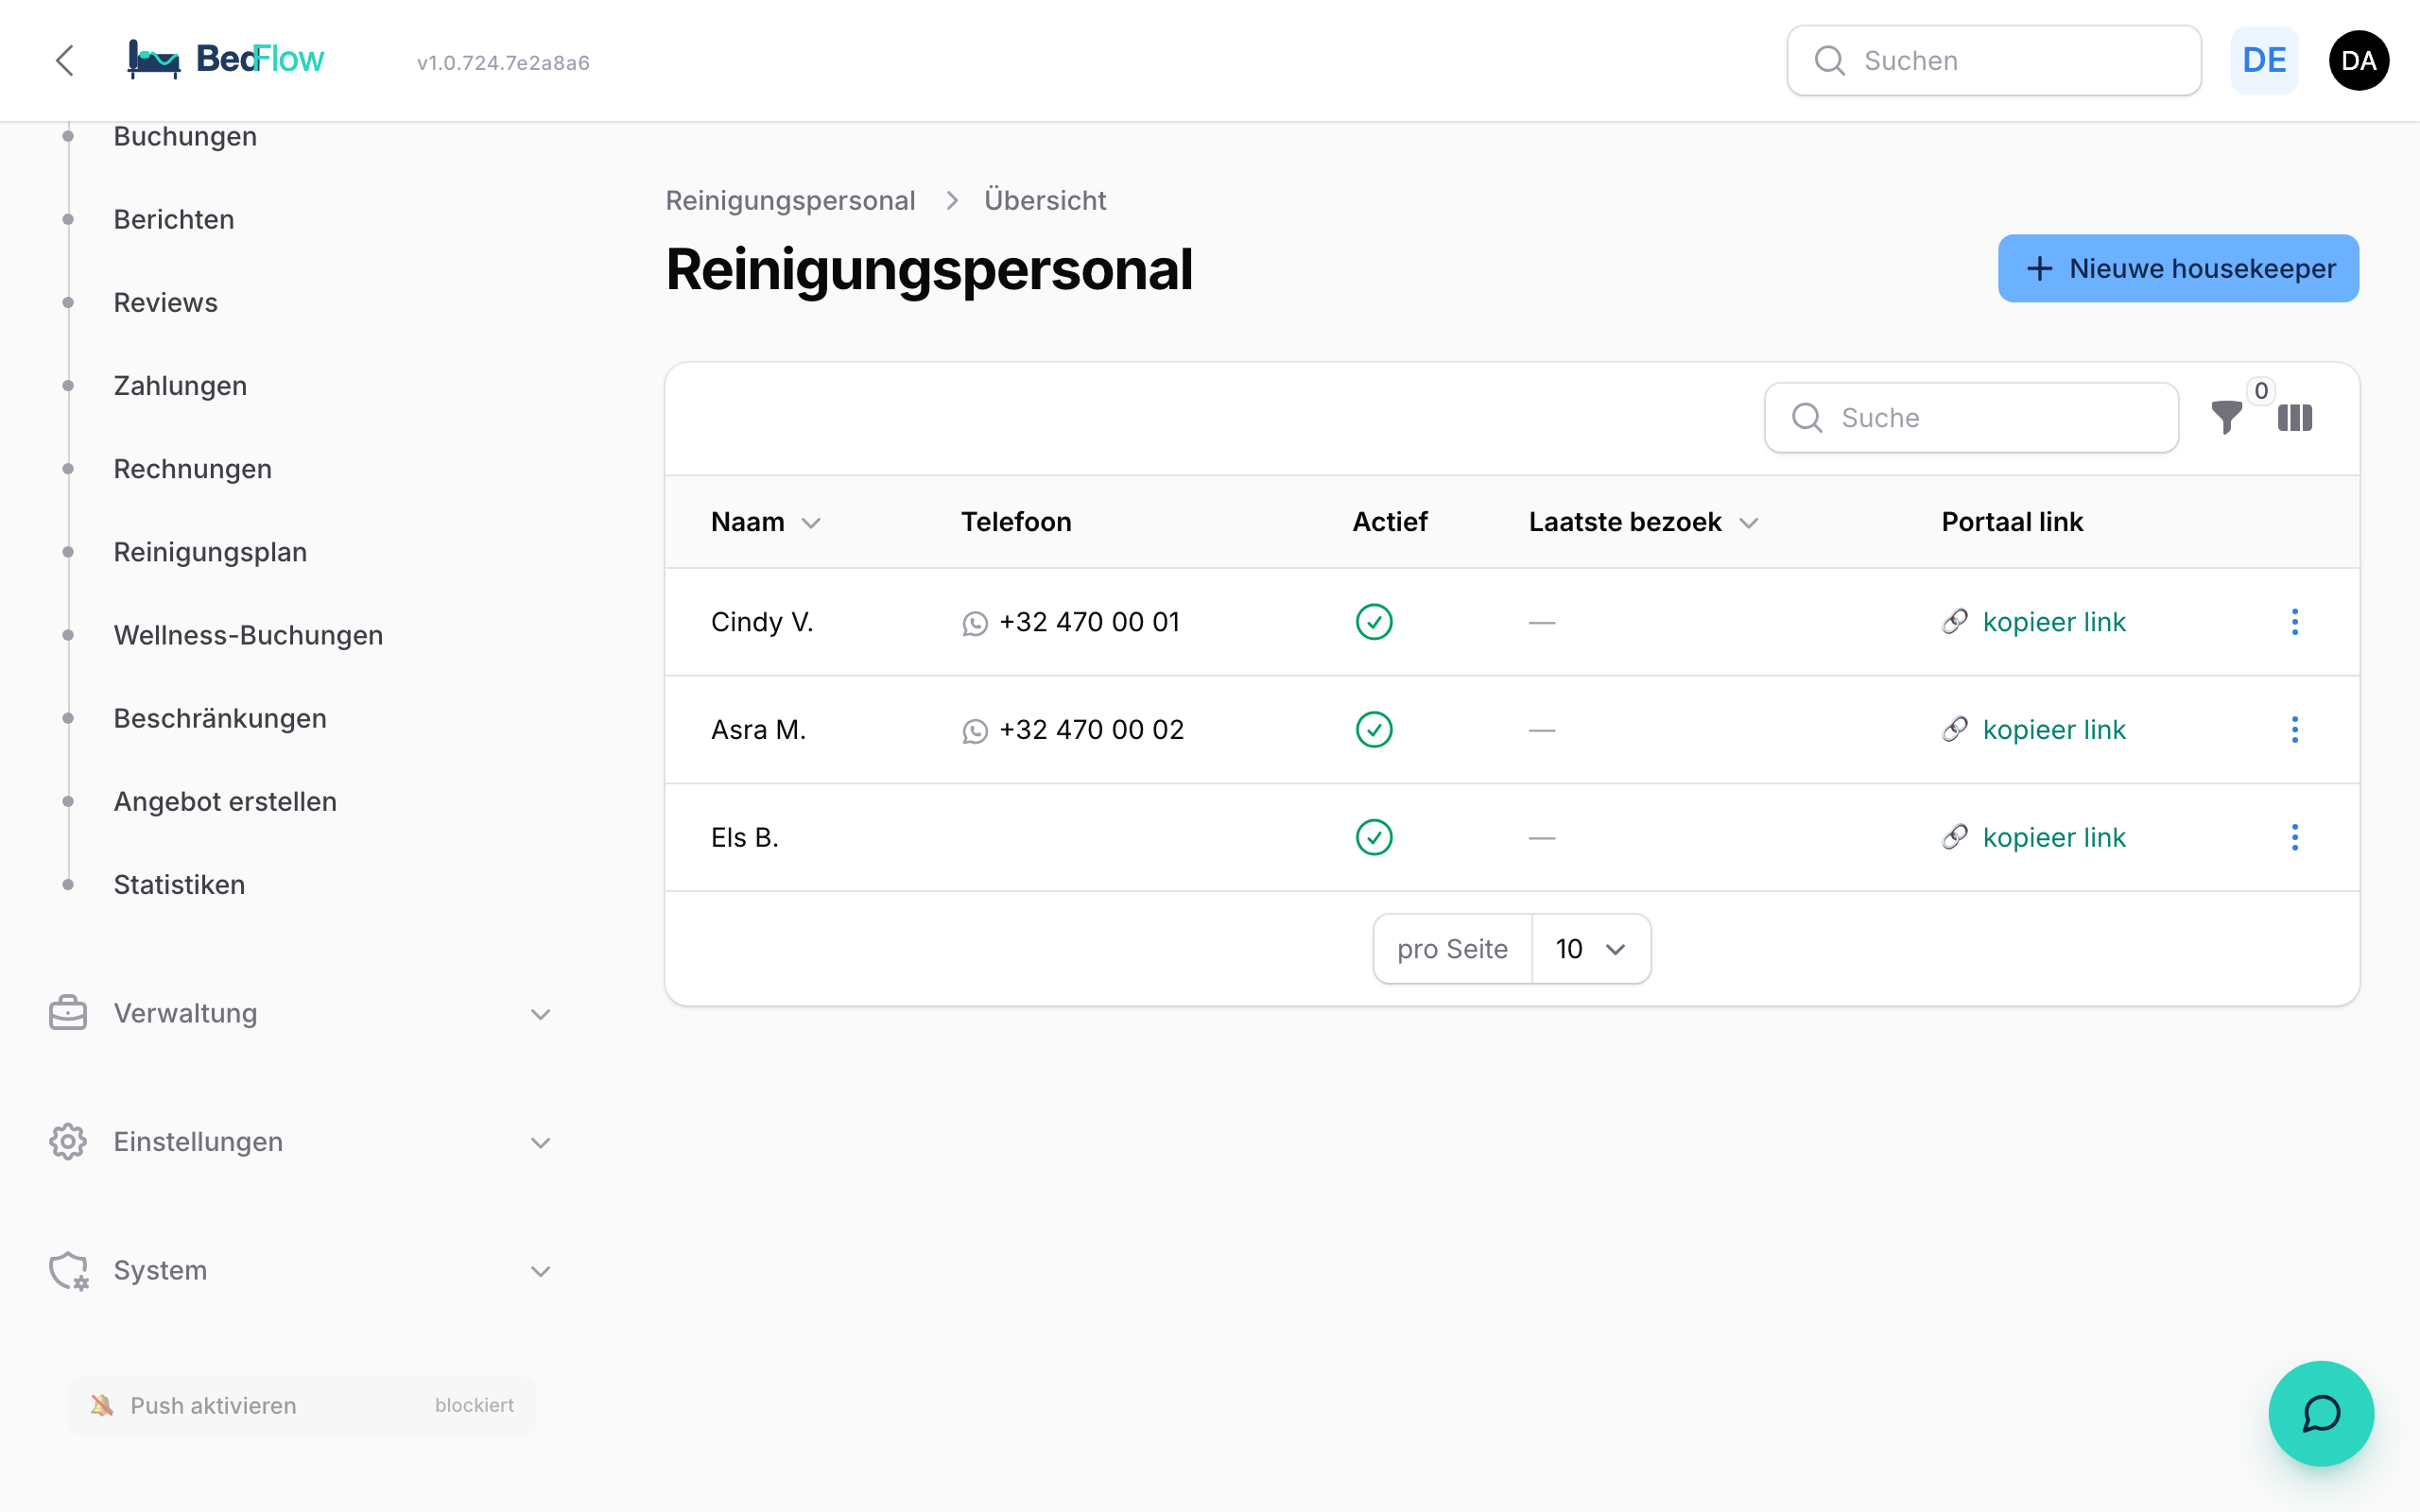Open Angebot erstellen in sidebar
2420x1512 pixels.
225,801
